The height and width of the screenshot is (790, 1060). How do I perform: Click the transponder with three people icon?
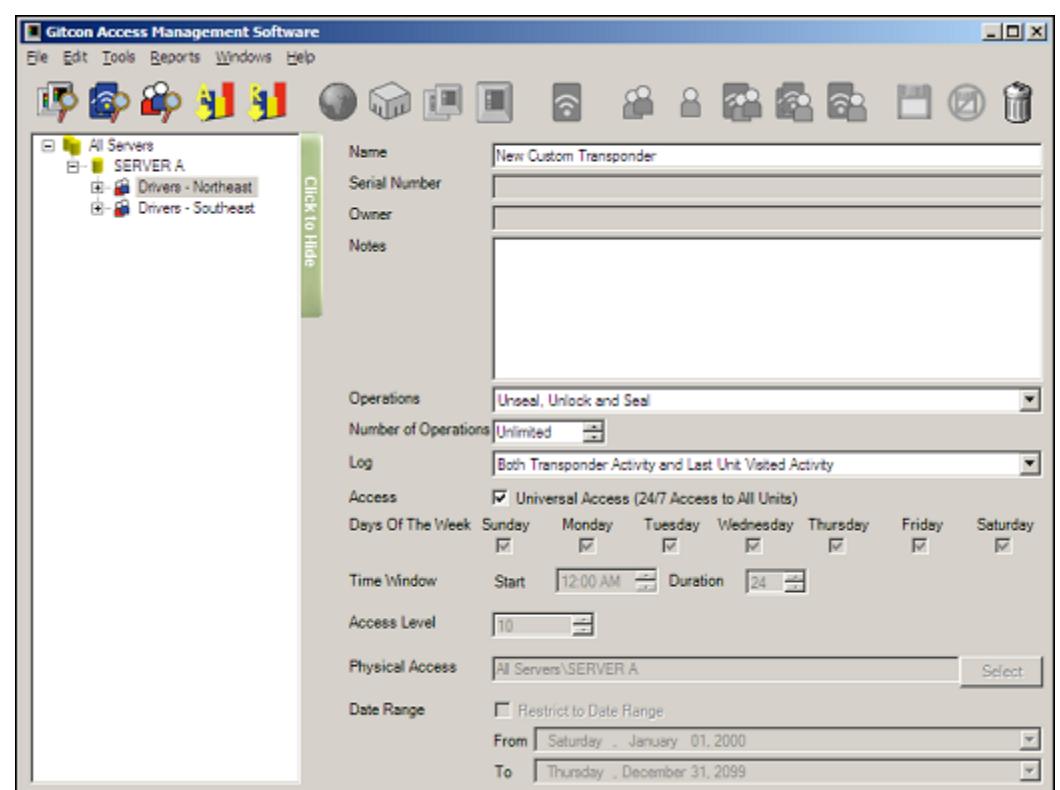pos(742,103)
